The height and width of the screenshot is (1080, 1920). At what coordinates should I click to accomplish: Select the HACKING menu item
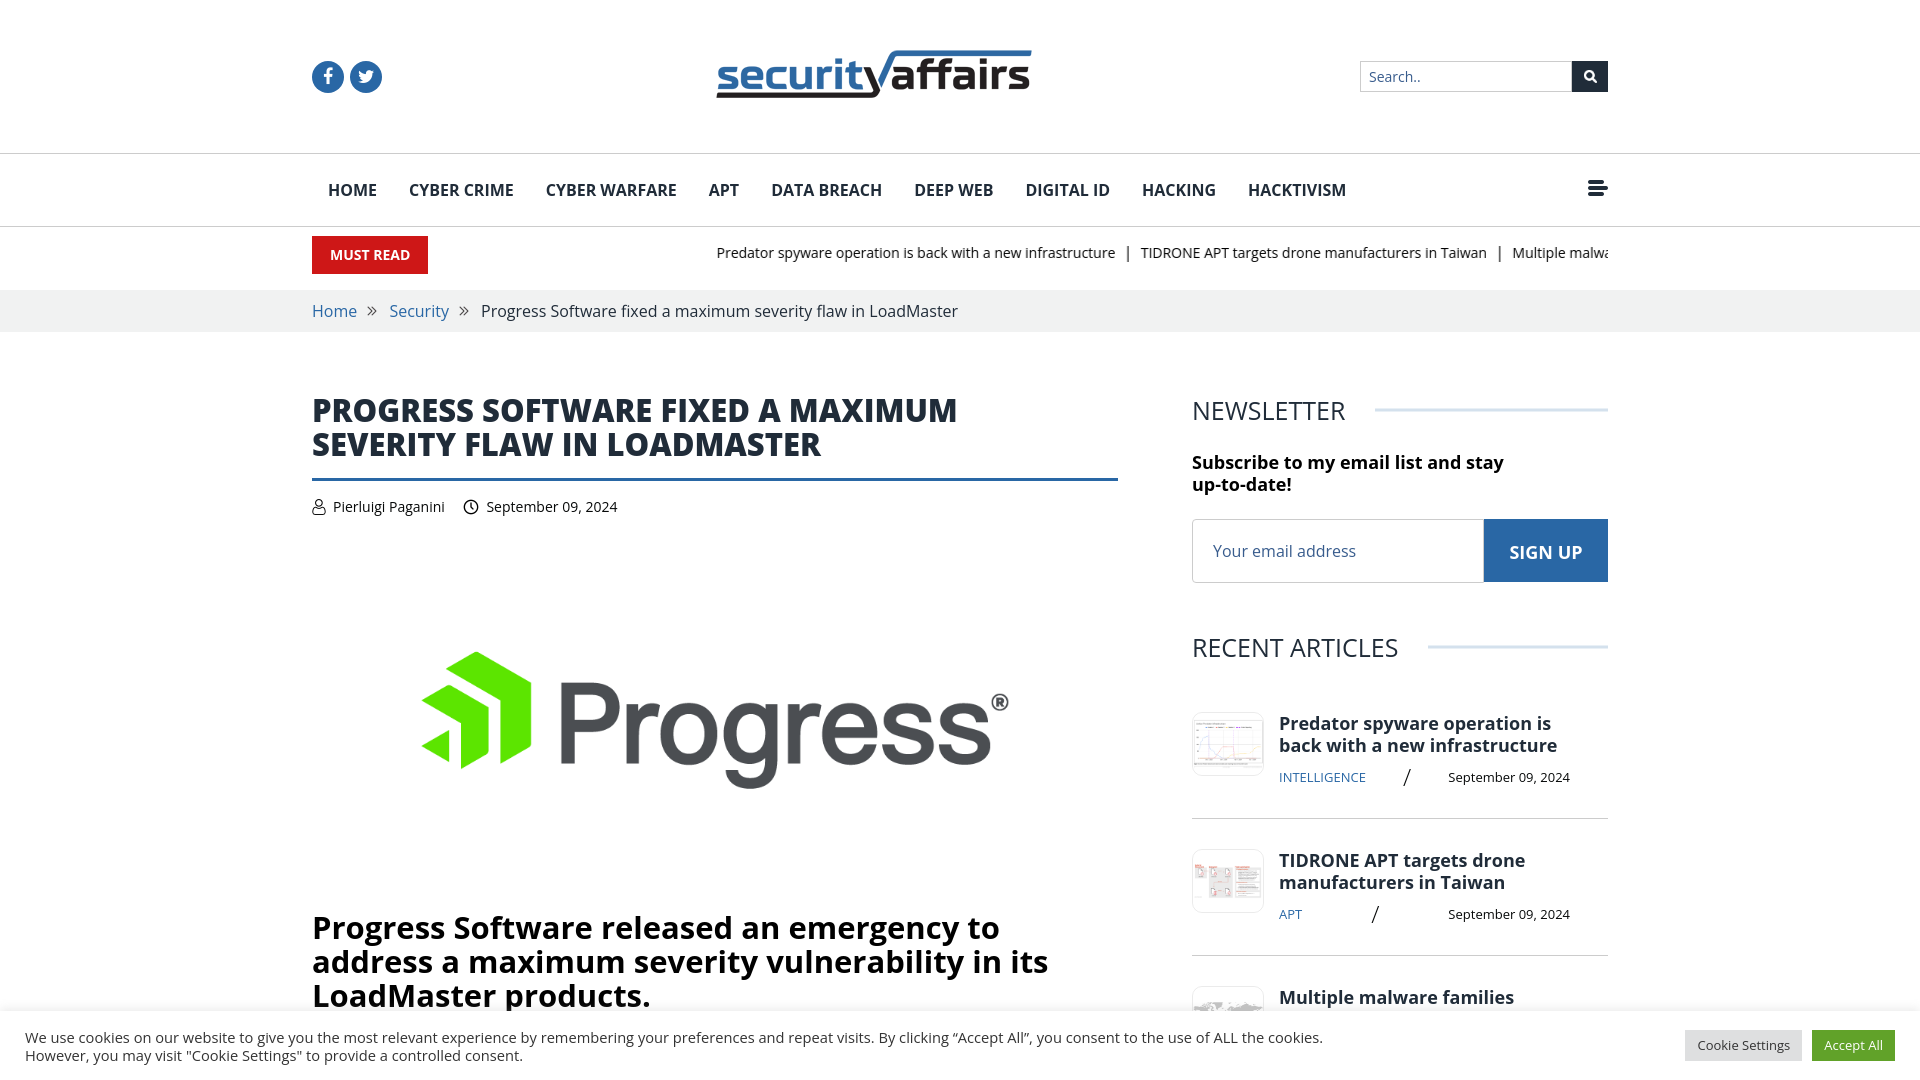(1178, 190)
